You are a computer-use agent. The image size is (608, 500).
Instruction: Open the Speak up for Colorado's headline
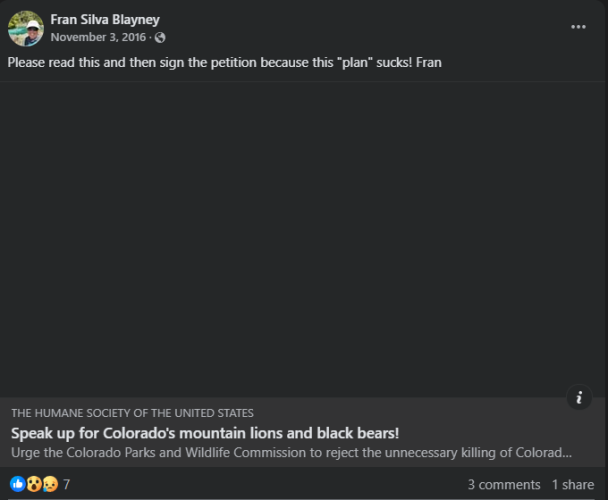pyautogui.click(x=205, y=433)
